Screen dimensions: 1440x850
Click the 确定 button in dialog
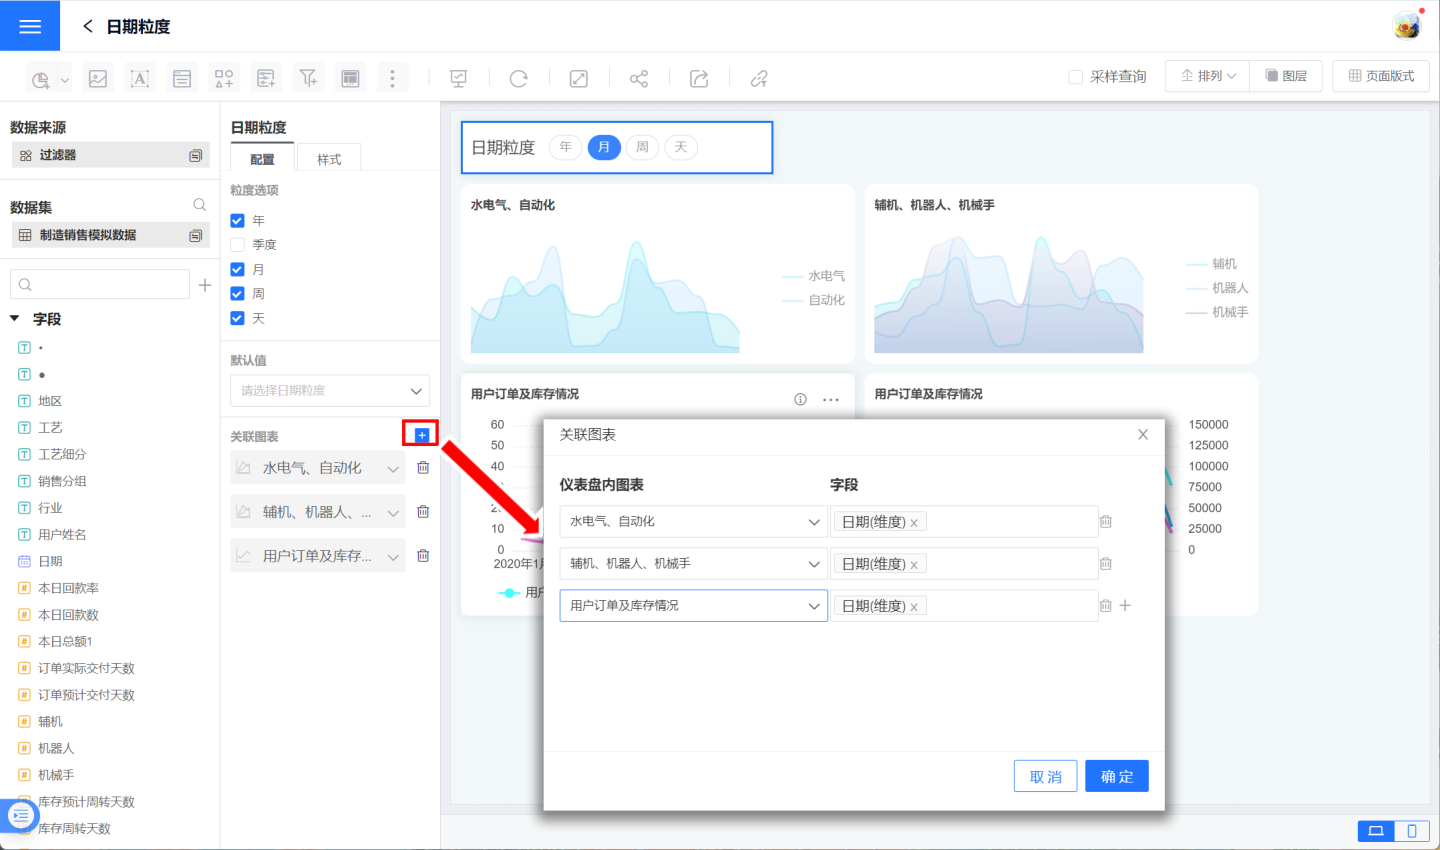1116,776
